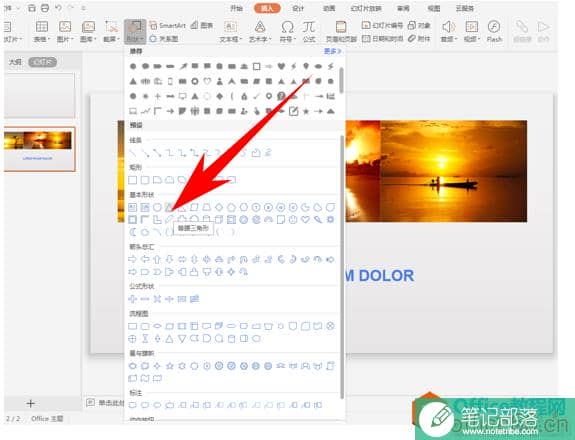Image resolution: width=575 pixels, height=440 pixels.
Task: Select slide 2 thumbnail with sunset images
Action: pyautogui.click(x=39, y=149)
